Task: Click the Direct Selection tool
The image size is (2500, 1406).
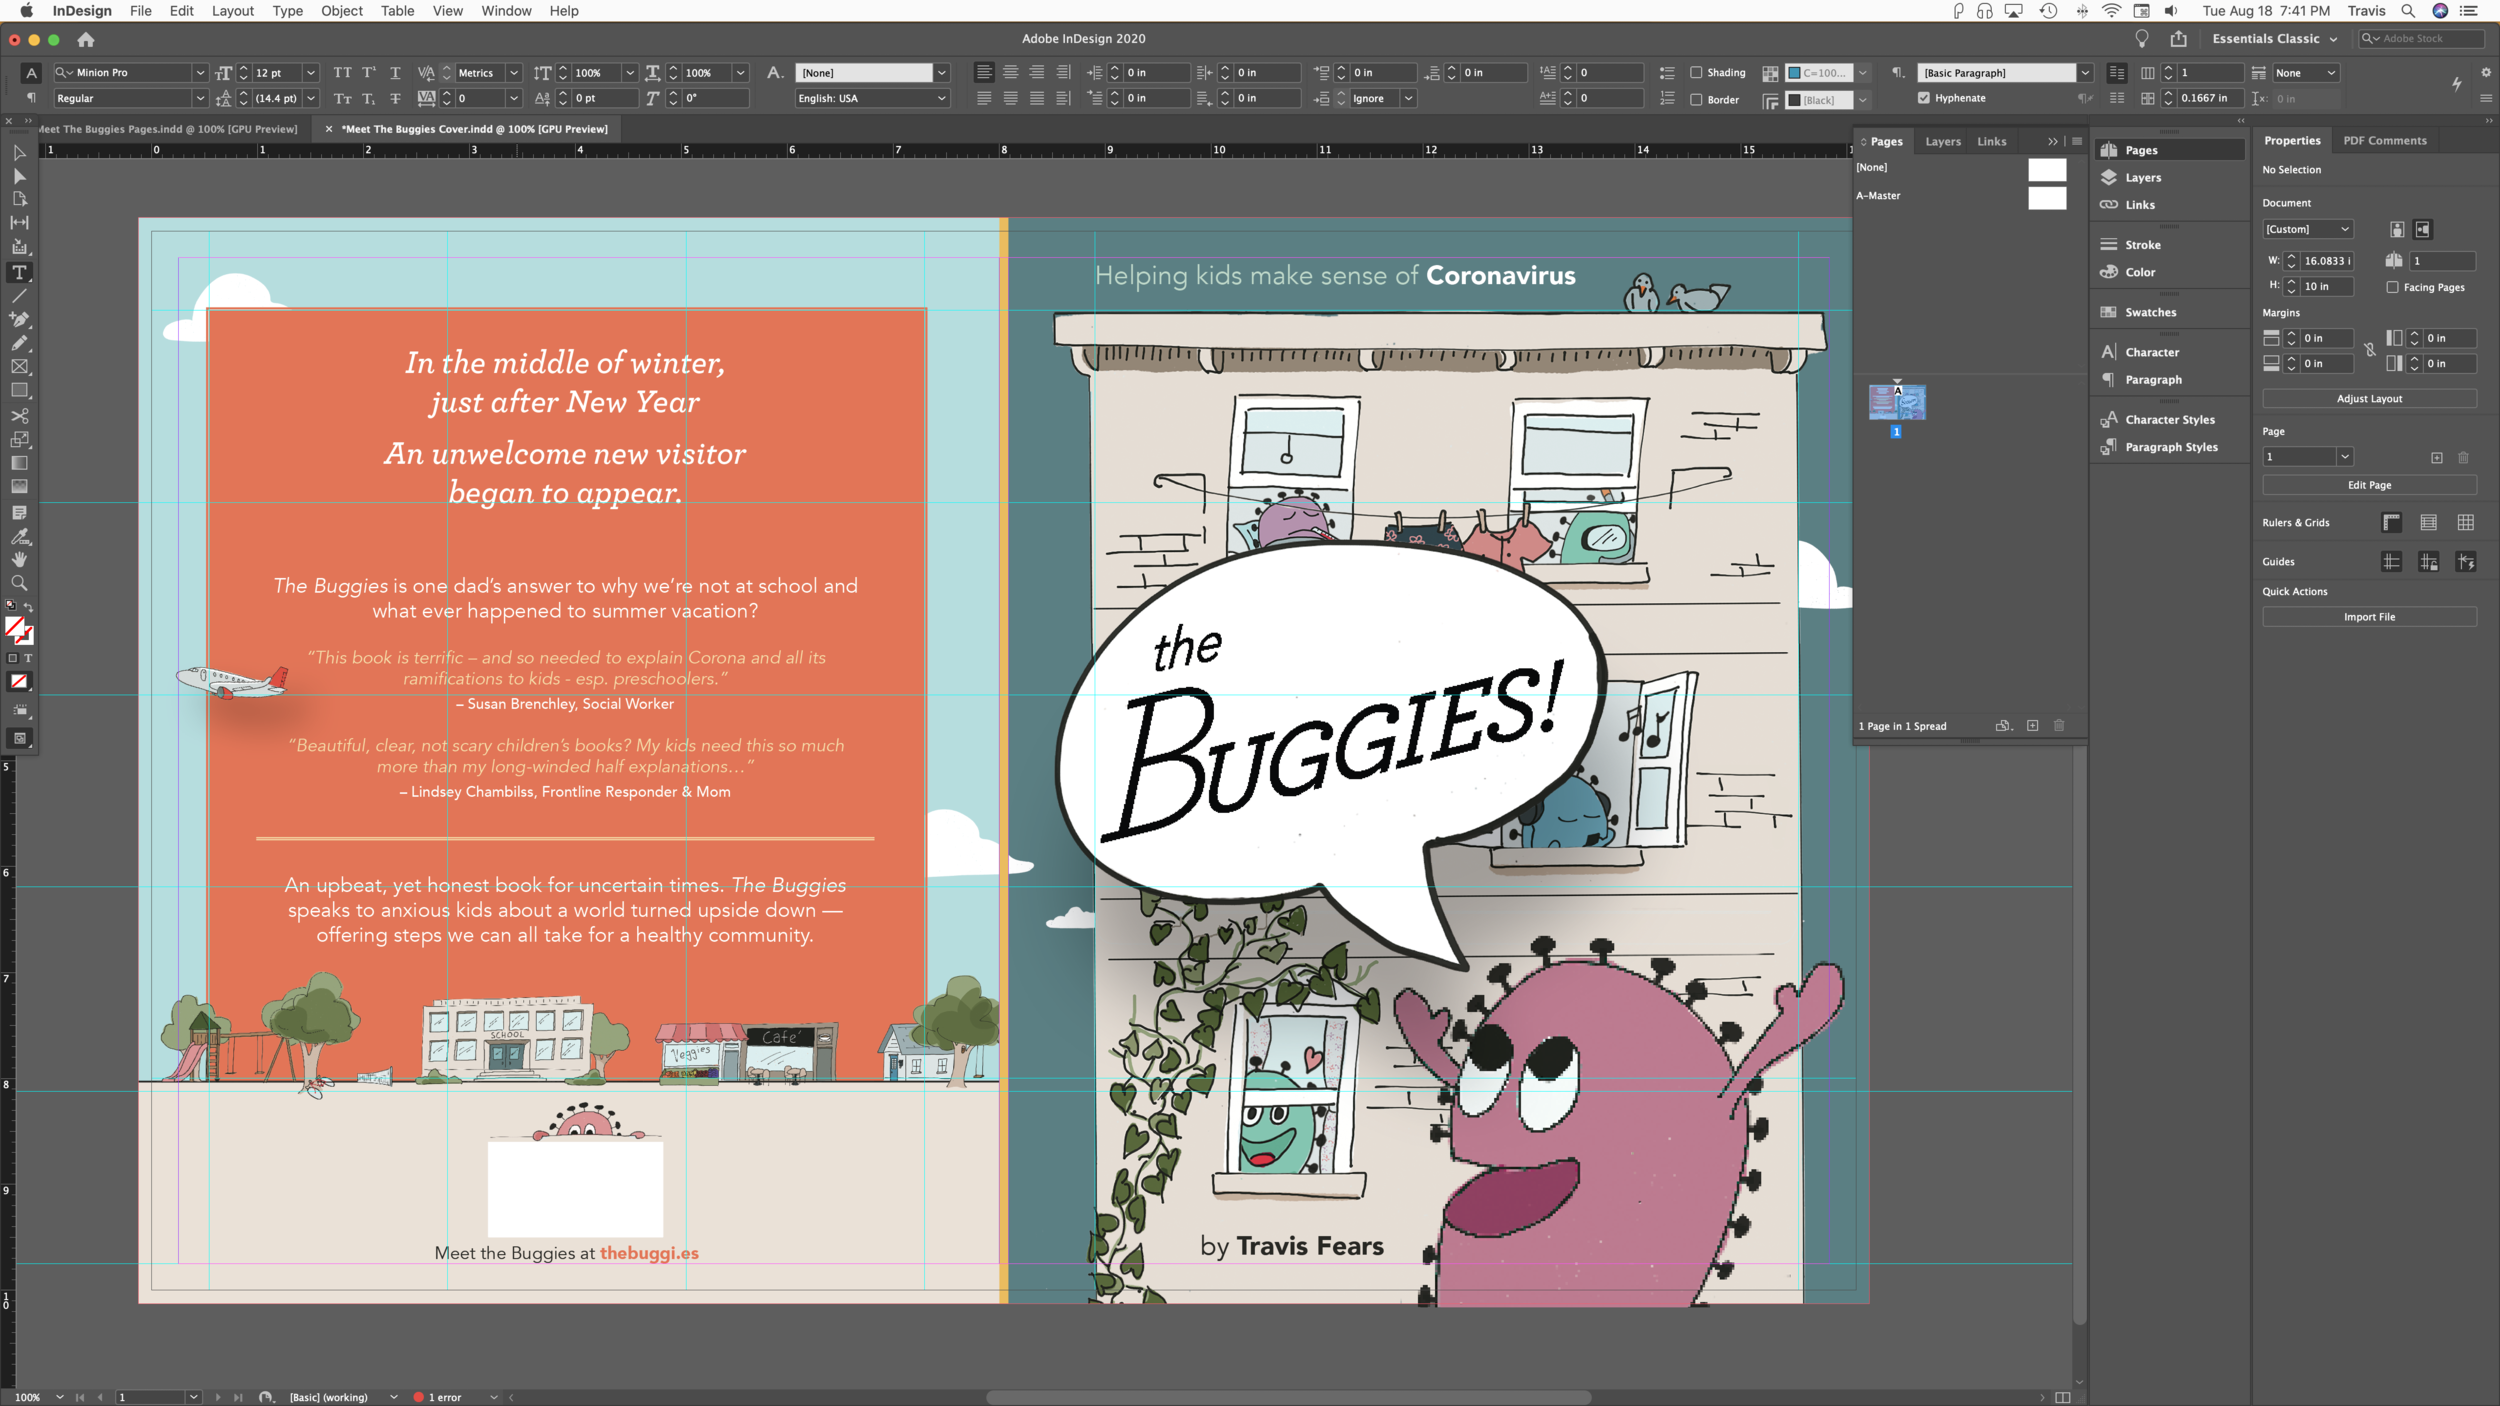Action: point(19,176)
